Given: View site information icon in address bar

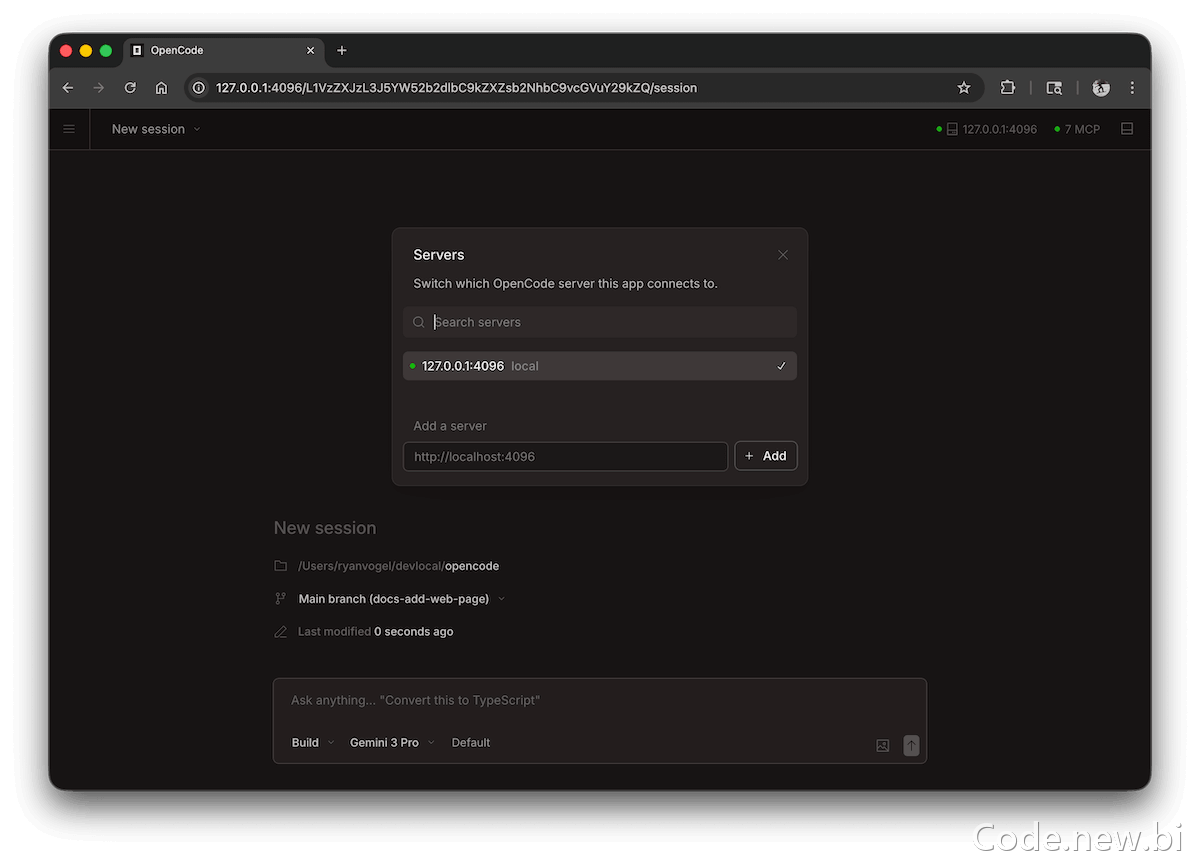Looking at the screenshot, I should pos(199,88).
